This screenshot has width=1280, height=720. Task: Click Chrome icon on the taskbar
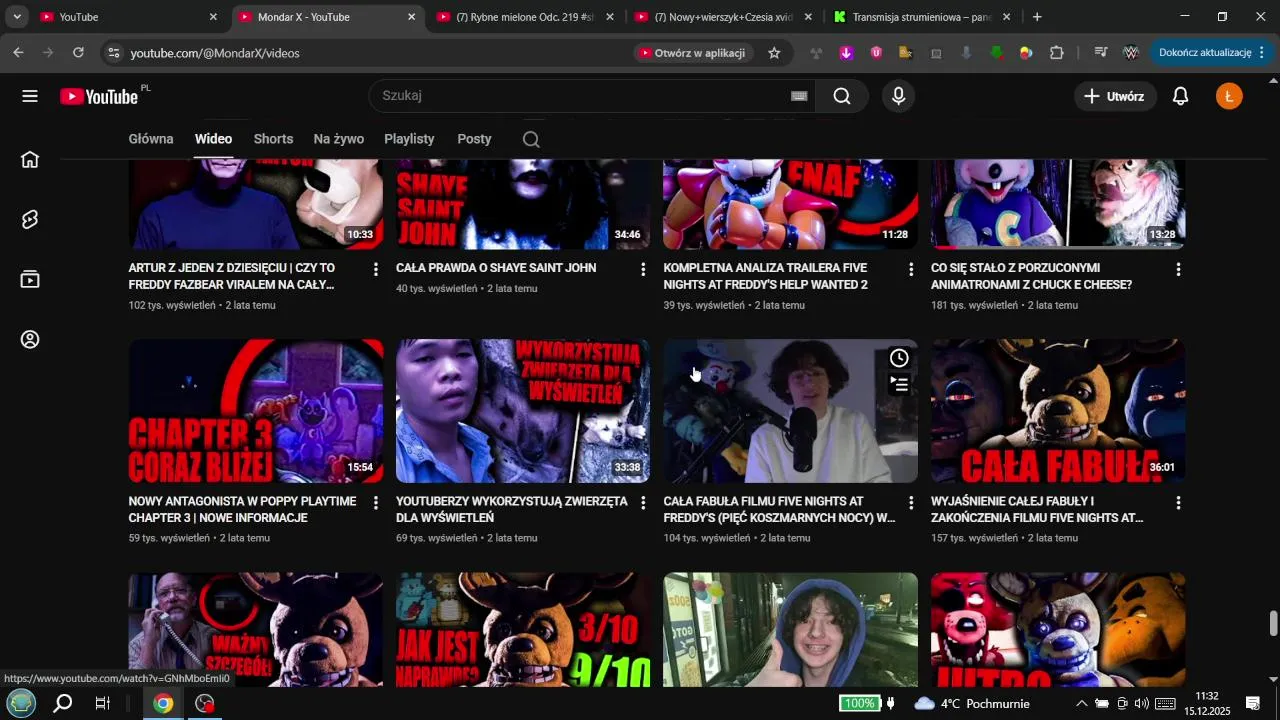tap(163, 704)
